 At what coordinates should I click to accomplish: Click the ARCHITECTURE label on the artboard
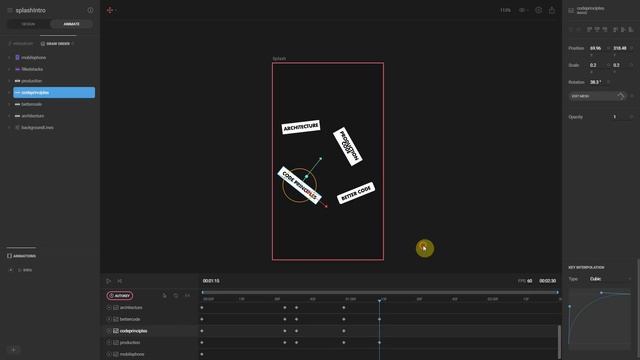[x=301, y=127]
